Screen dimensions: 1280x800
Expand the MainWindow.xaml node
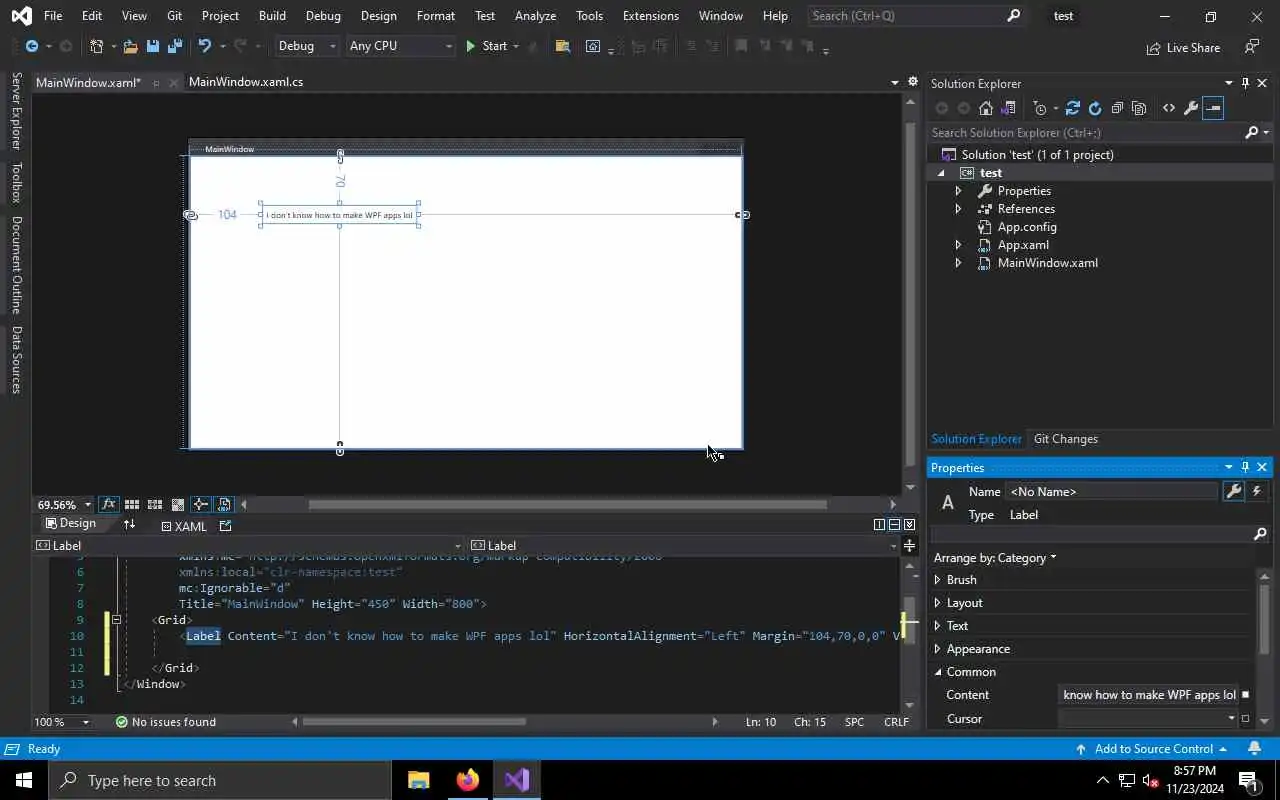click(x=958, y=263)
